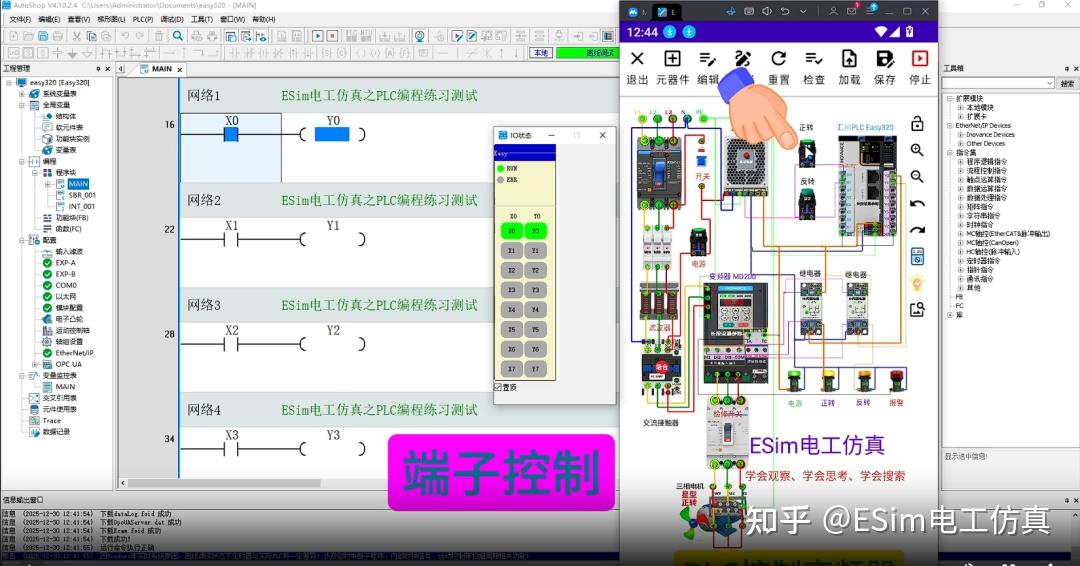1080x566 pixels.
Task: Expand Inovance Devices in the toolbox
Action: pyautogui.click(x=961, y=135)
